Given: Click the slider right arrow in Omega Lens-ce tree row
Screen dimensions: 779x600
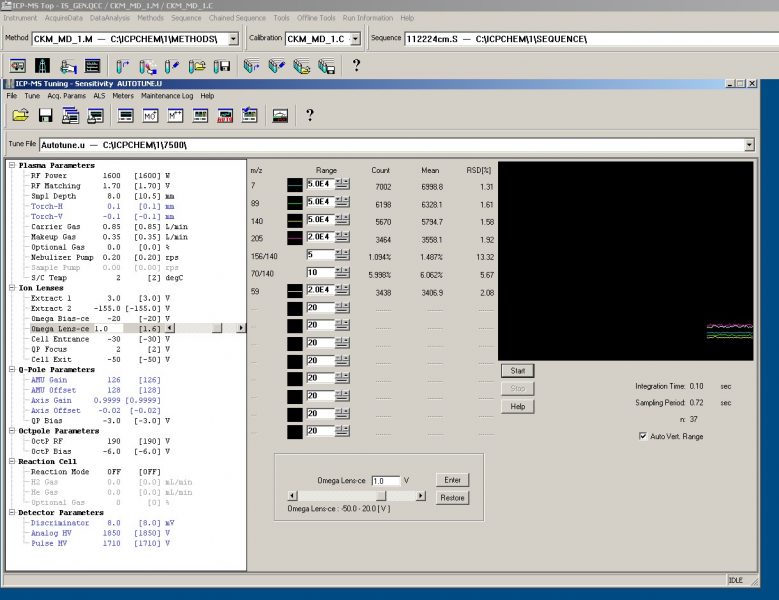Looking at the screenshot, I should tap(241, 328).
